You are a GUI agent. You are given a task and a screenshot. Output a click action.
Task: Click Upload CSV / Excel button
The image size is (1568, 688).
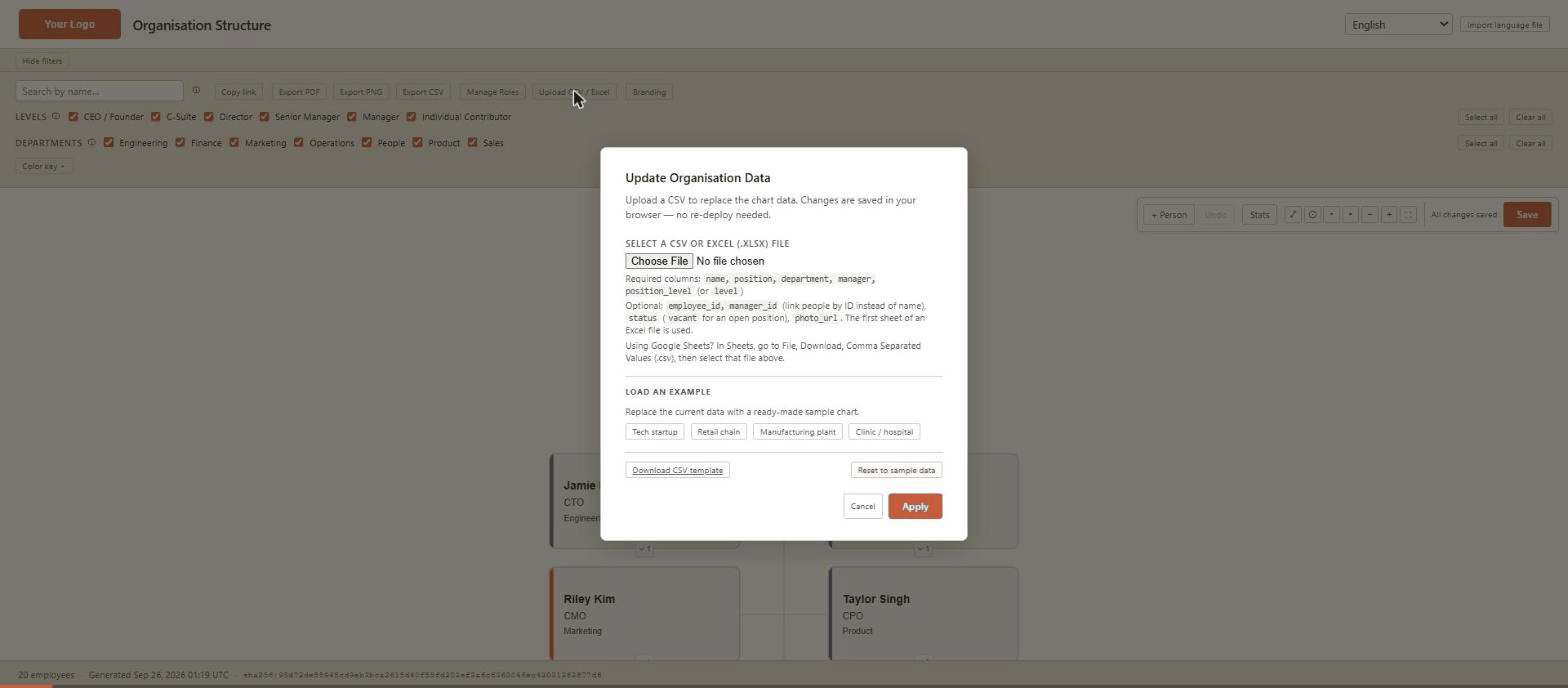tap(574, 92)
